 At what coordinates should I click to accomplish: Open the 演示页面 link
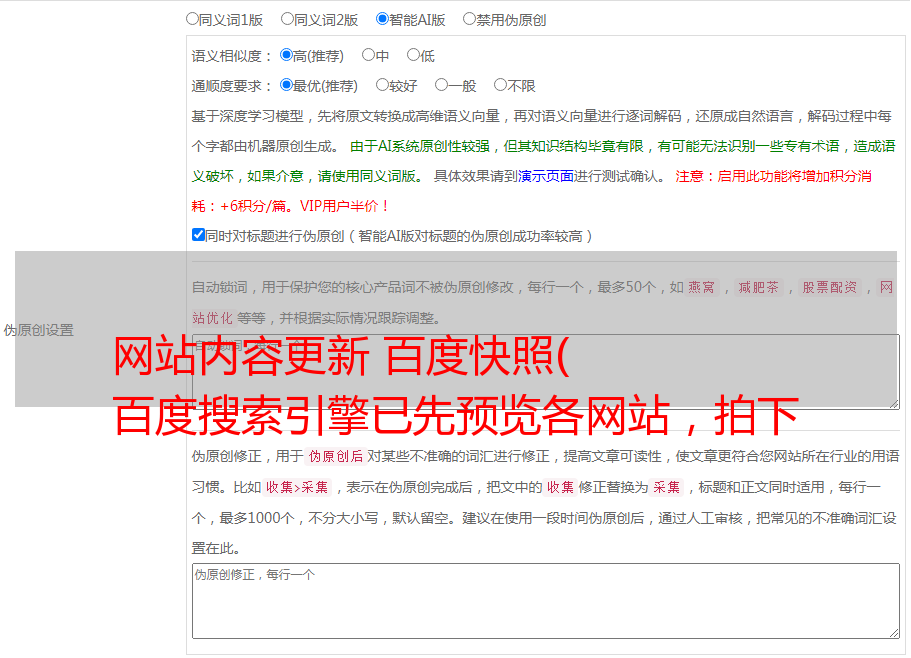pyautogui.click(x=545, y=176)
